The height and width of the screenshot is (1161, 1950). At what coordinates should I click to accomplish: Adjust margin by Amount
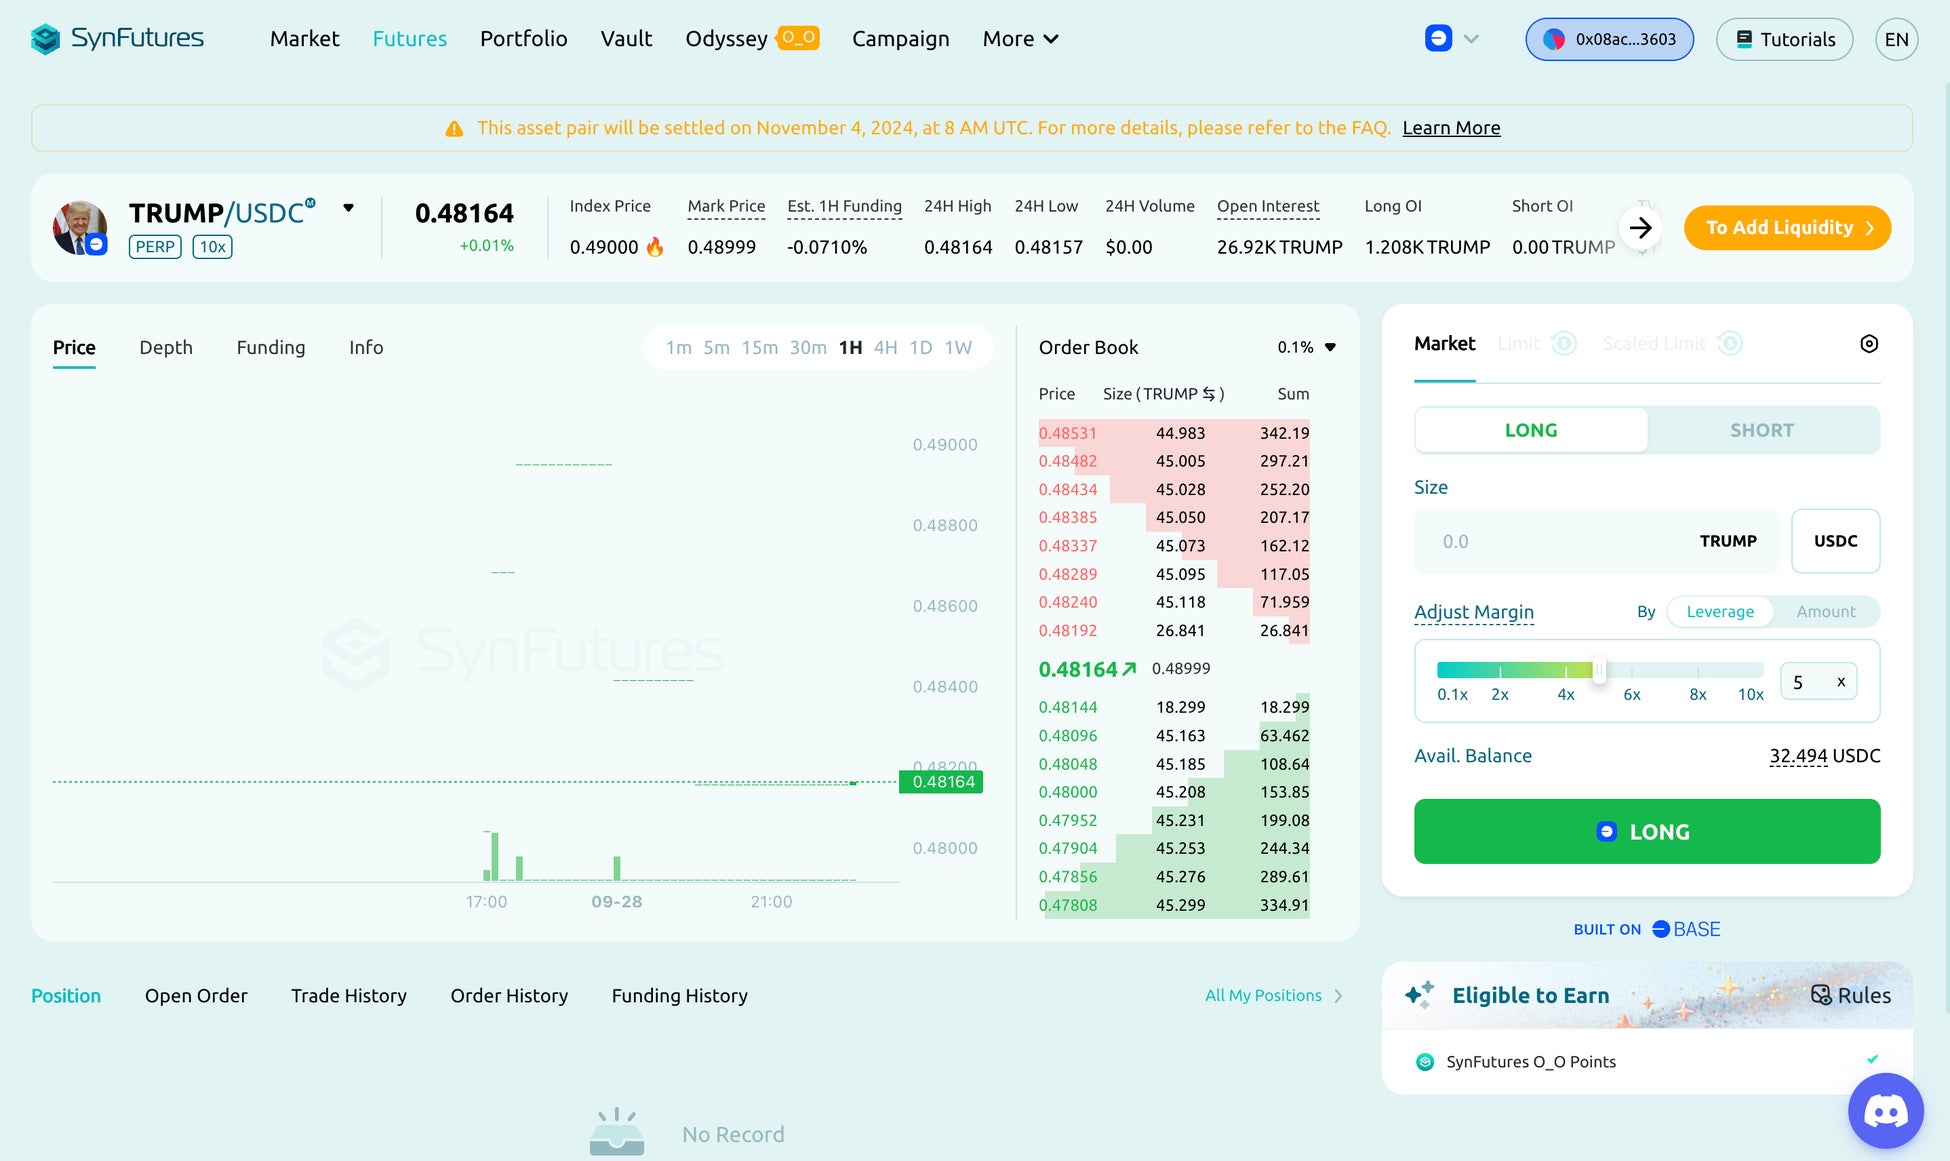pyautogui.click(x=1825, y=612)
